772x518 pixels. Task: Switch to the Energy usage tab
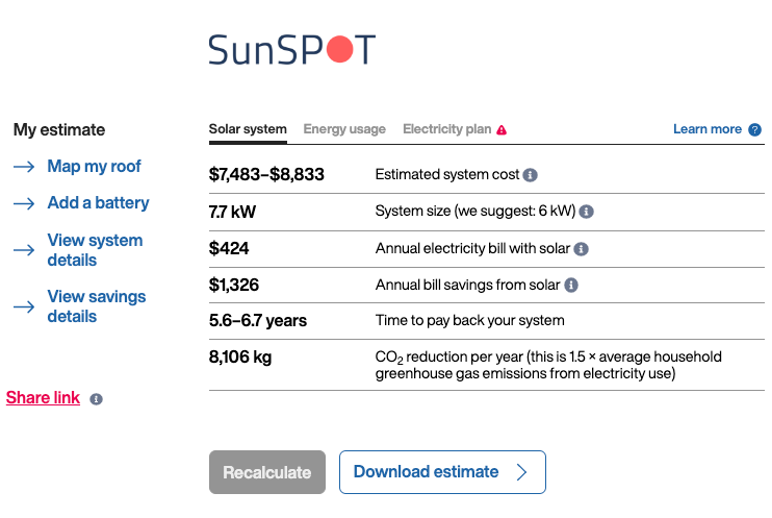point(344,129)
